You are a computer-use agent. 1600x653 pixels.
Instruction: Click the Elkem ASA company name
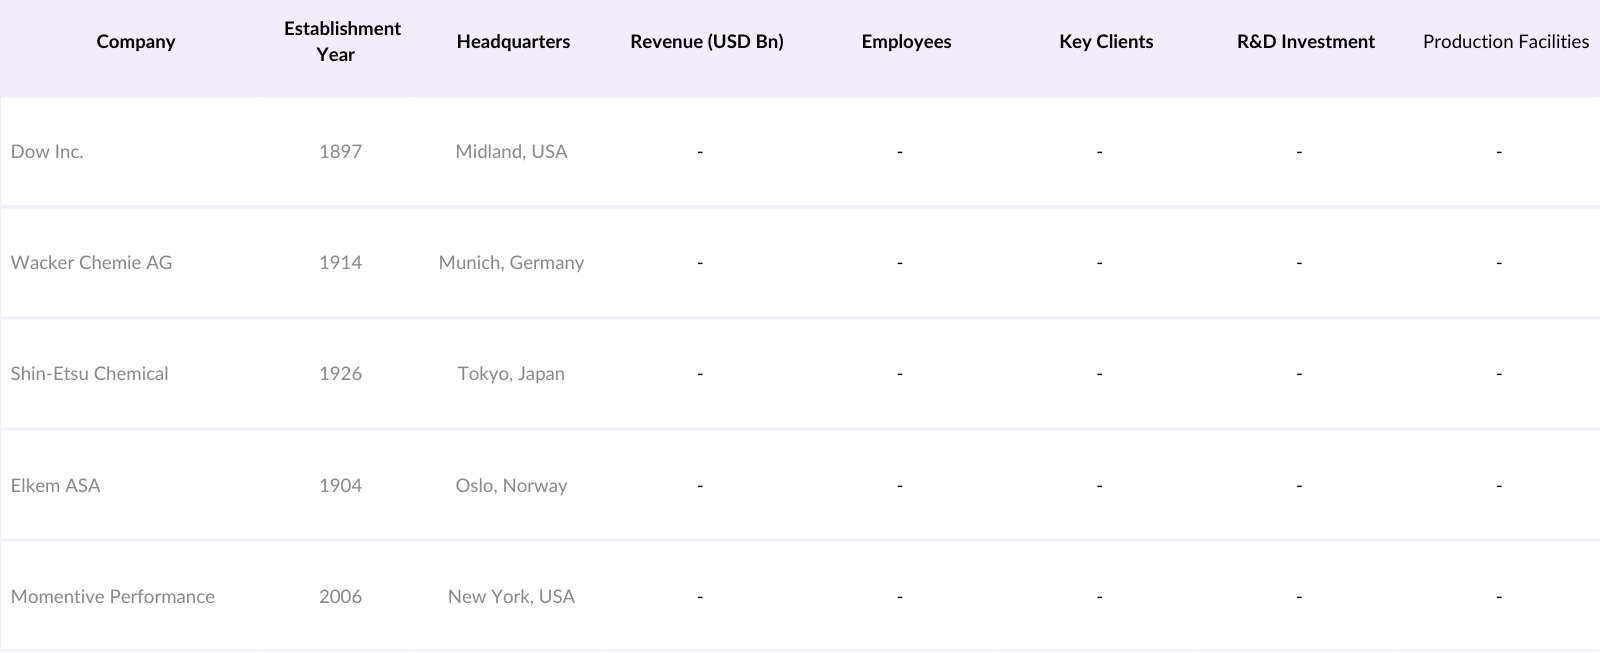click(55, 486)
